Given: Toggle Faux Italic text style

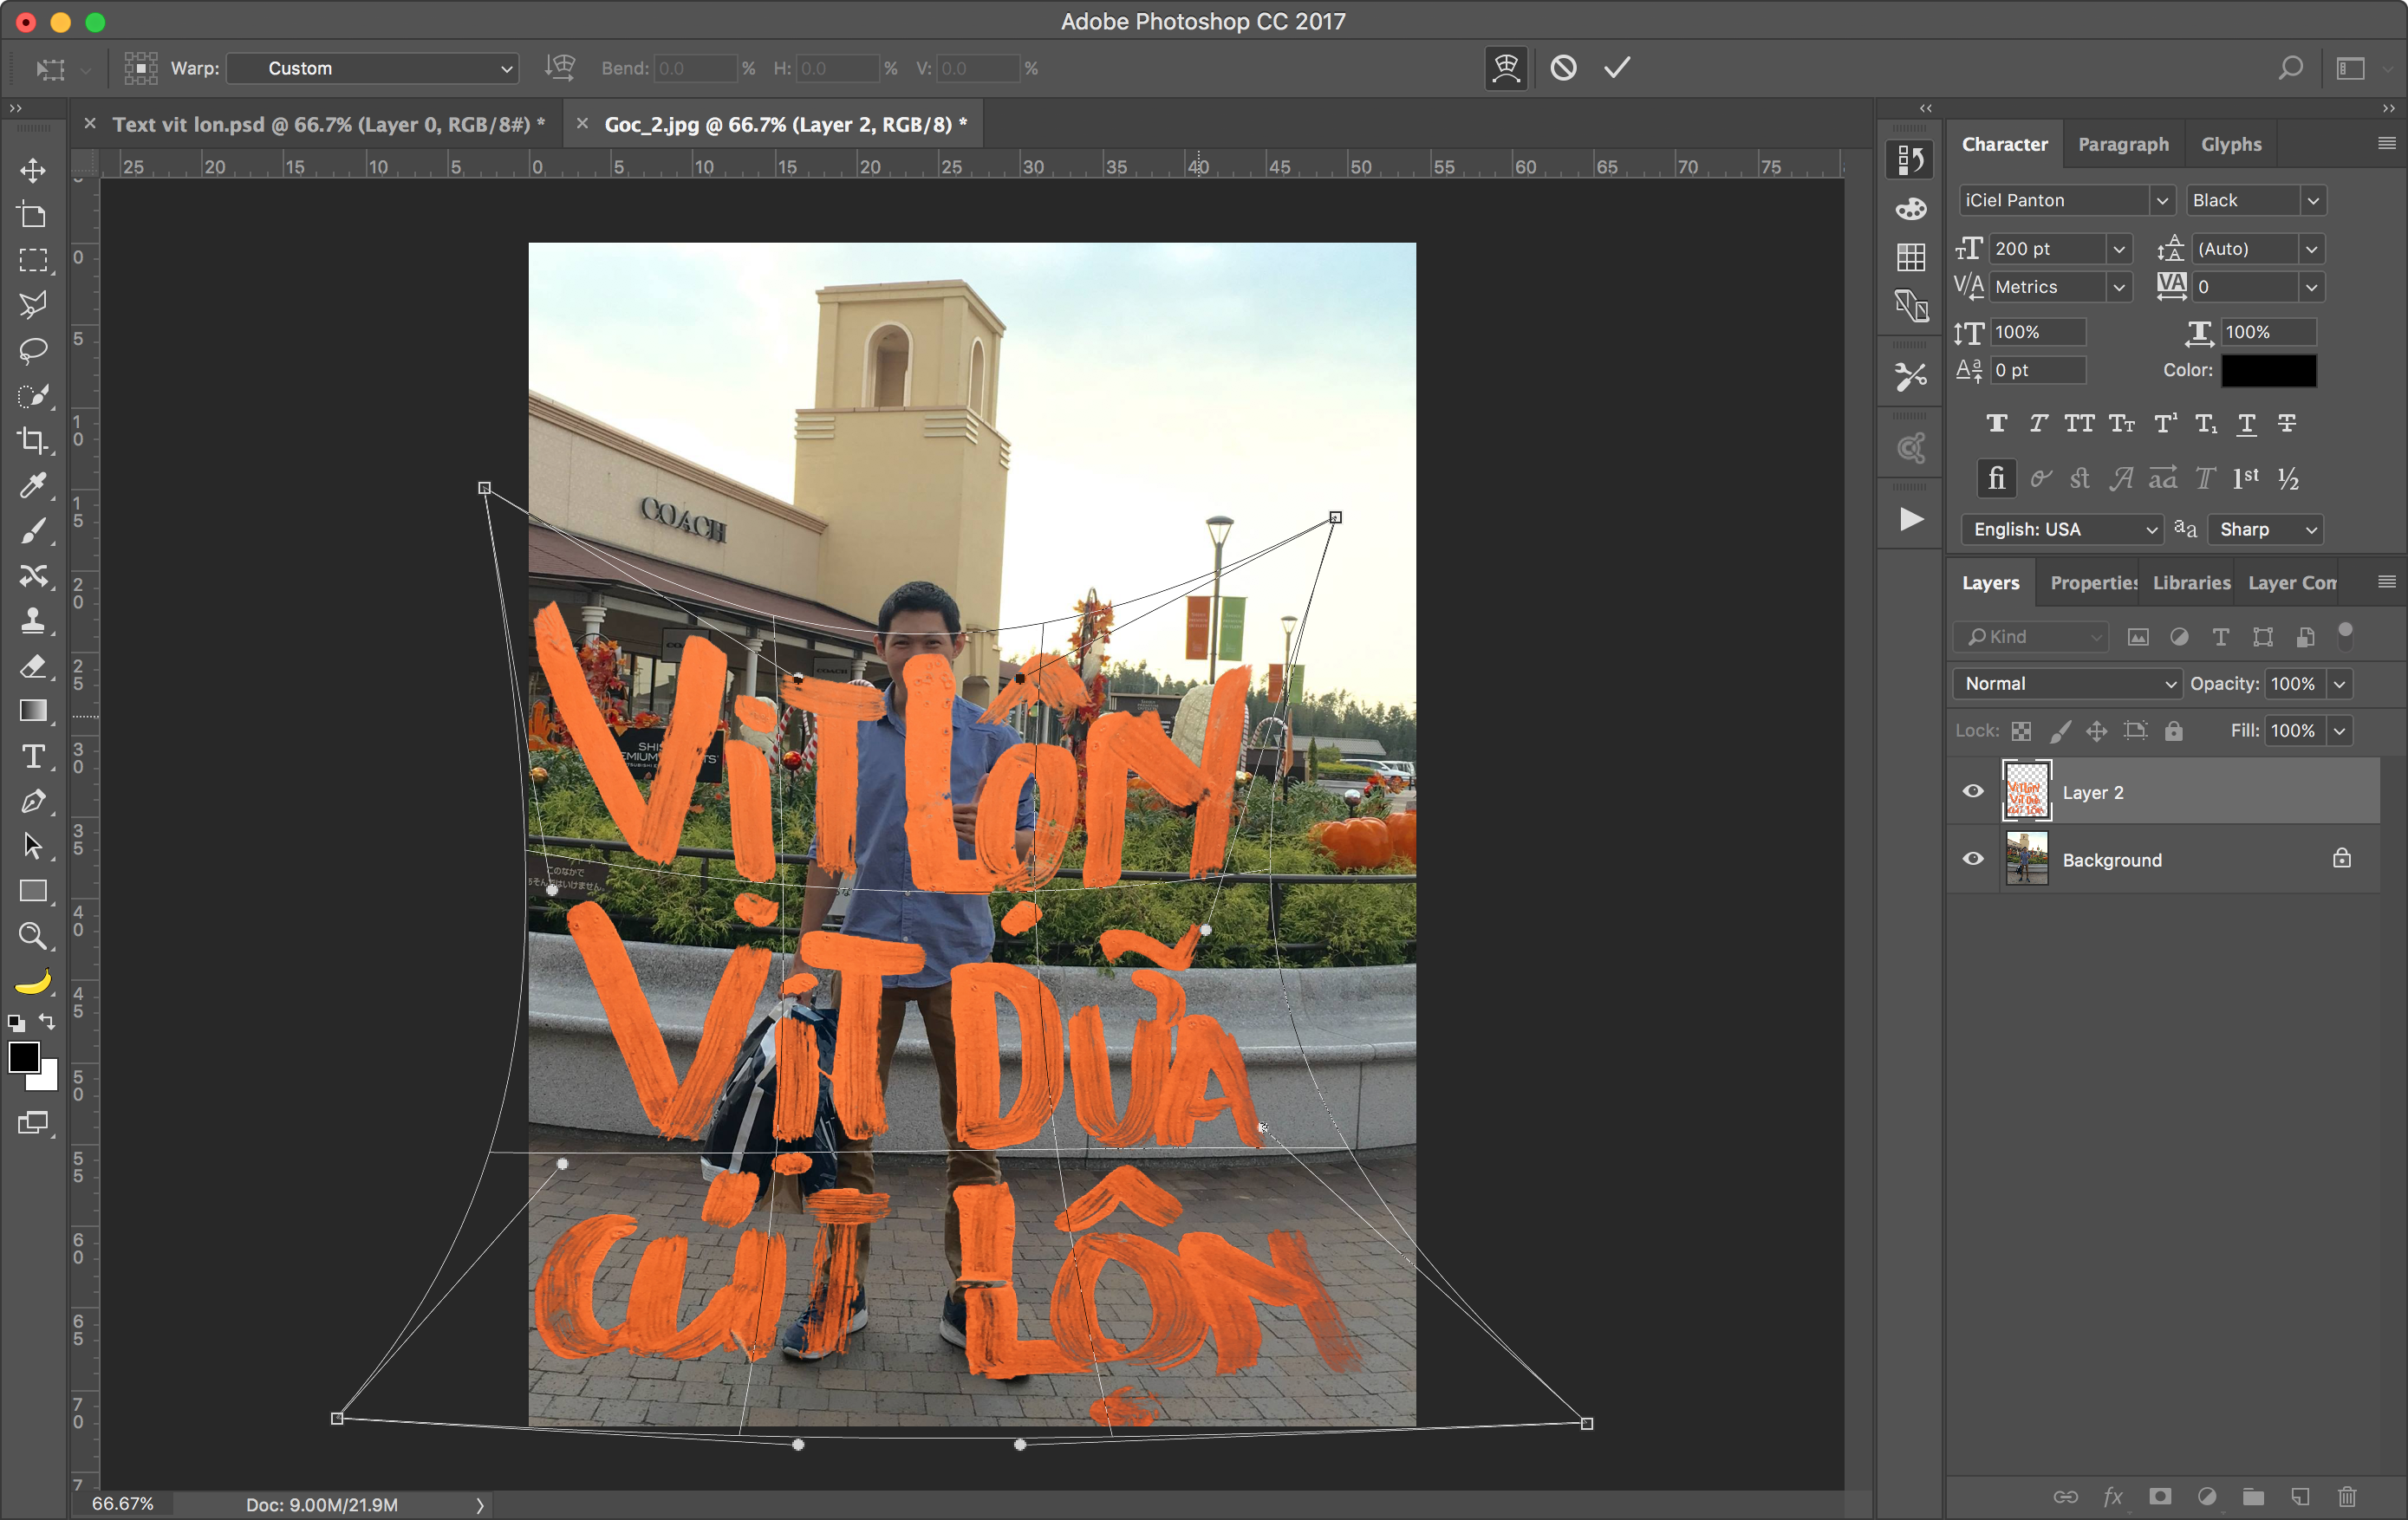Looking at the screenshot, I should [2038, 424].
